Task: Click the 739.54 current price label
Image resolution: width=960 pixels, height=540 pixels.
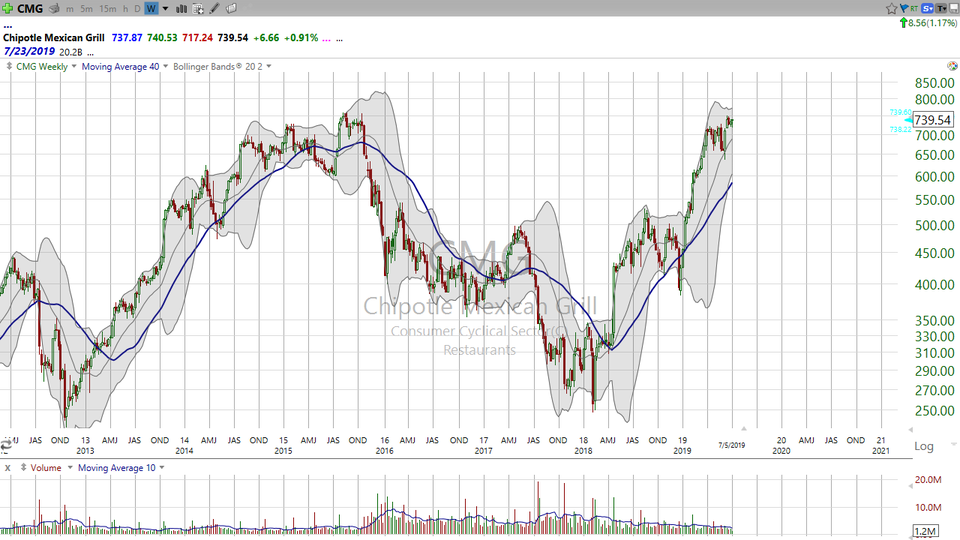Action: [932, 120]
